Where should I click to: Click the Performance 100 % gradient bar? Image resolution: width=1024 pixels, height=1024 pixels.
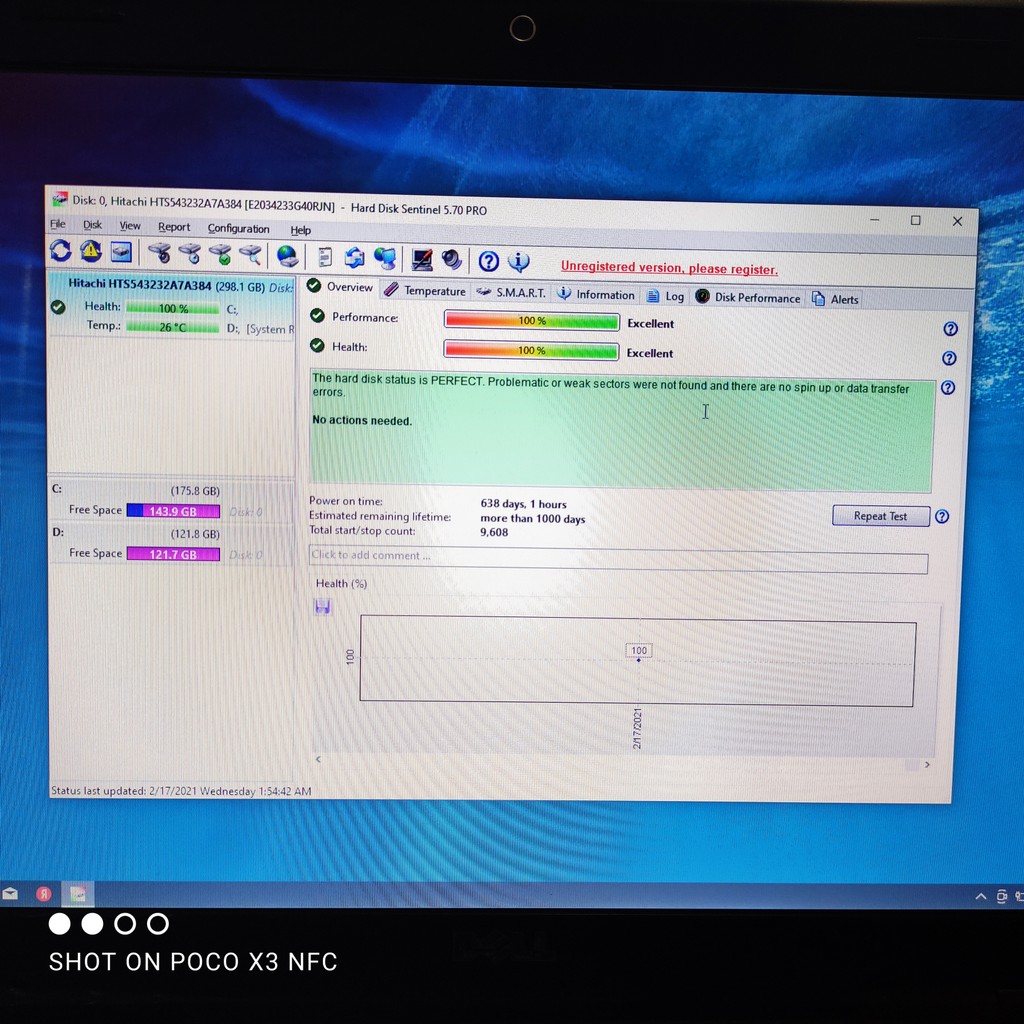coord(532,321)
